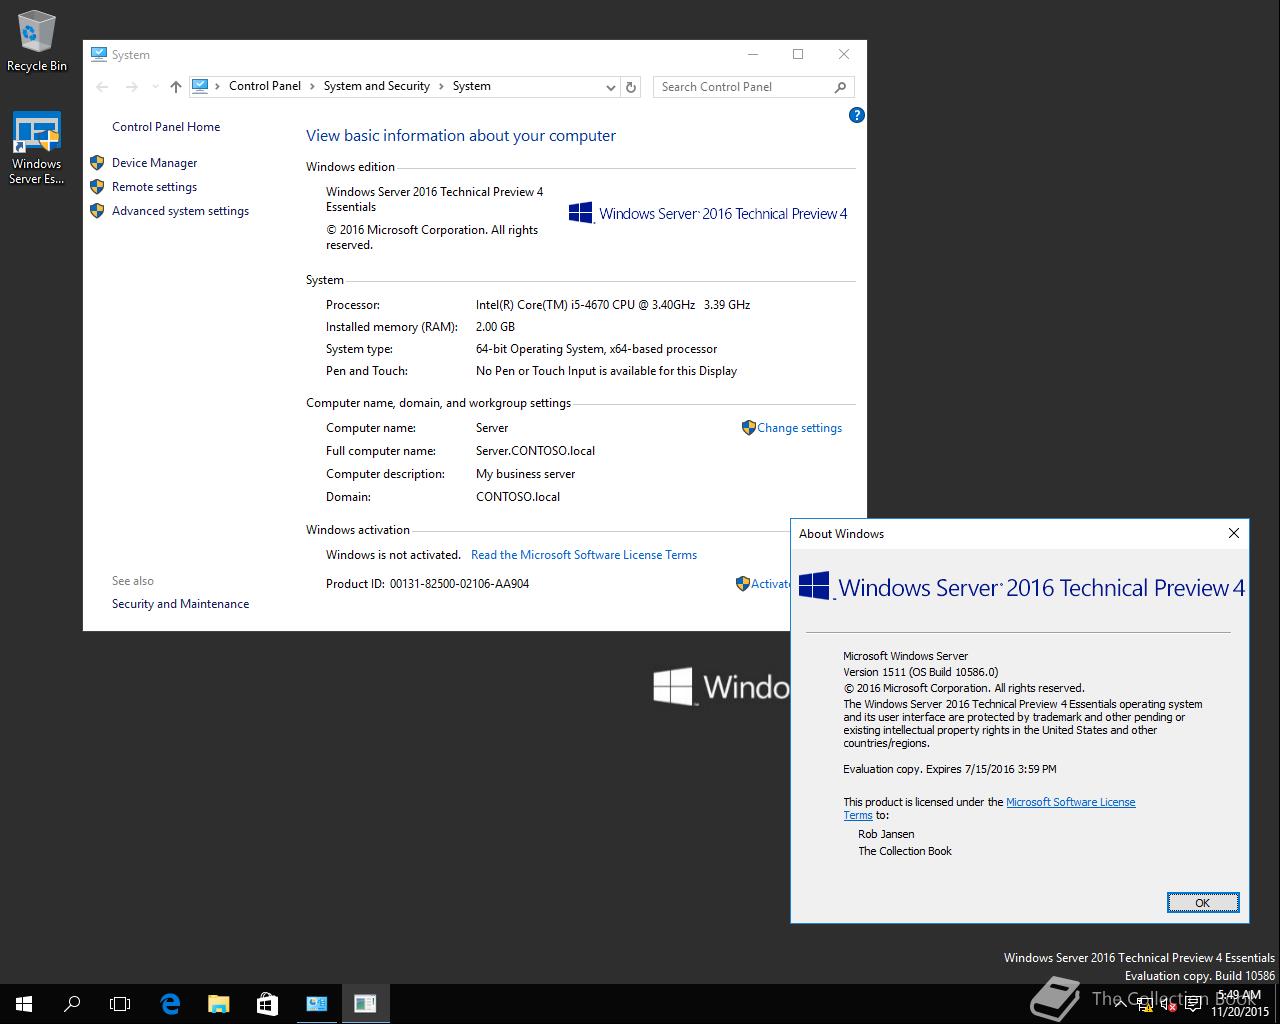Click the back navigation arrow
Image resolution: width=1280 pixels, height=1024 pixels.
(102, 87)
